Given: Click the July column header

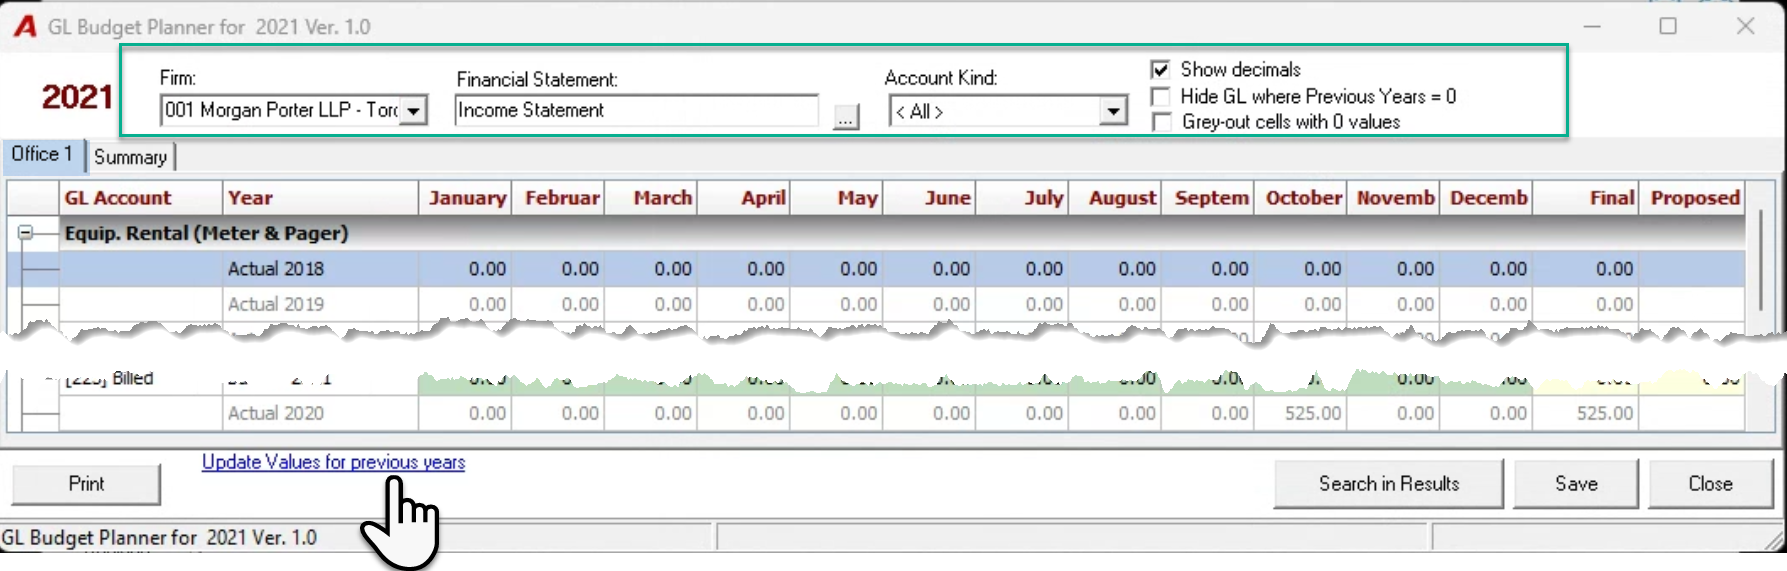Looking at the screenshot, I should click(x=1023, y=198).
